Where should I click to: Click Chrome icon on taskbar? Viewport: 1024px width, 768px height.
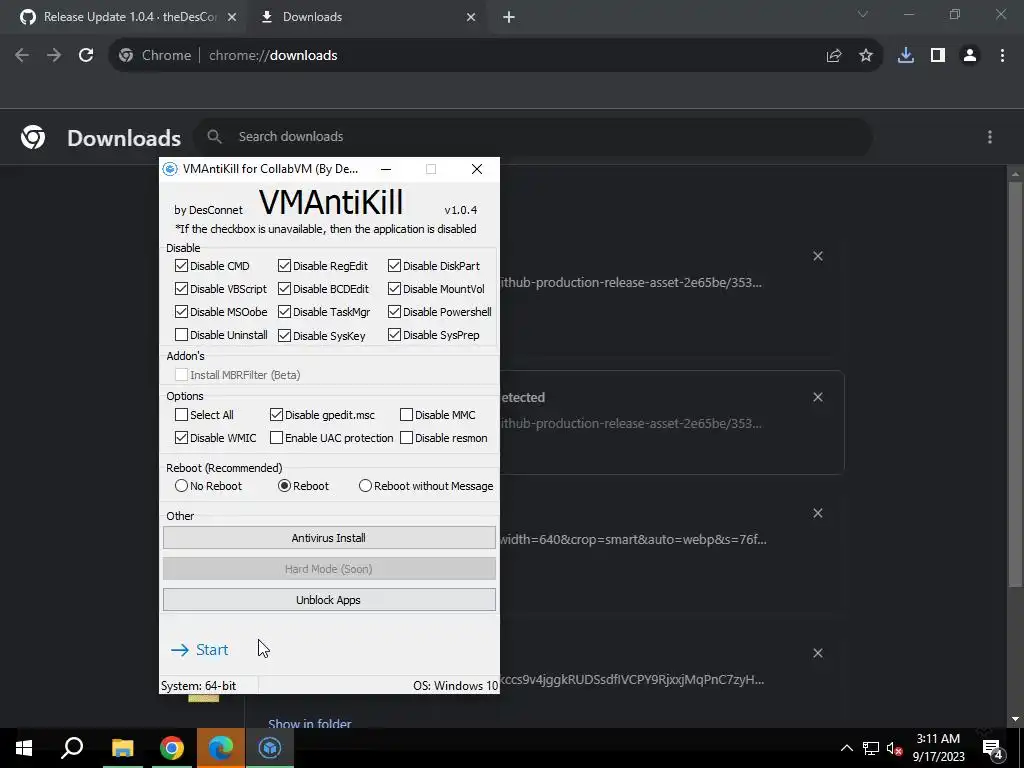(172, 748)
